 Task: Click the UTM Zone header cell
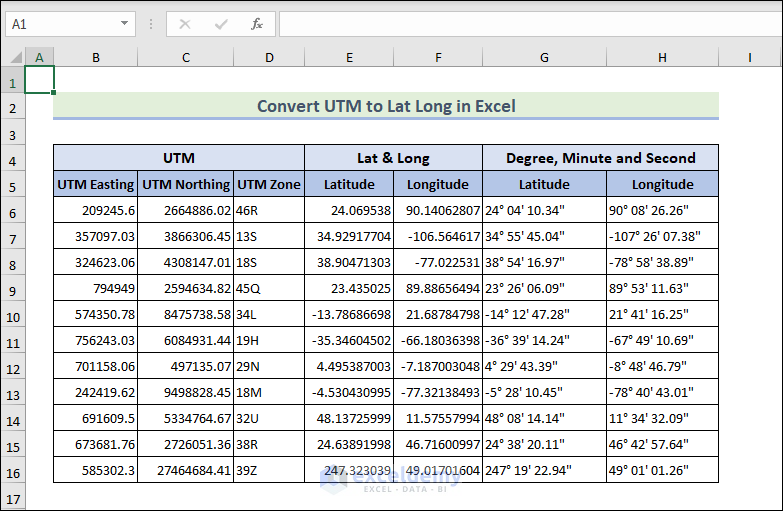[269, 184]
